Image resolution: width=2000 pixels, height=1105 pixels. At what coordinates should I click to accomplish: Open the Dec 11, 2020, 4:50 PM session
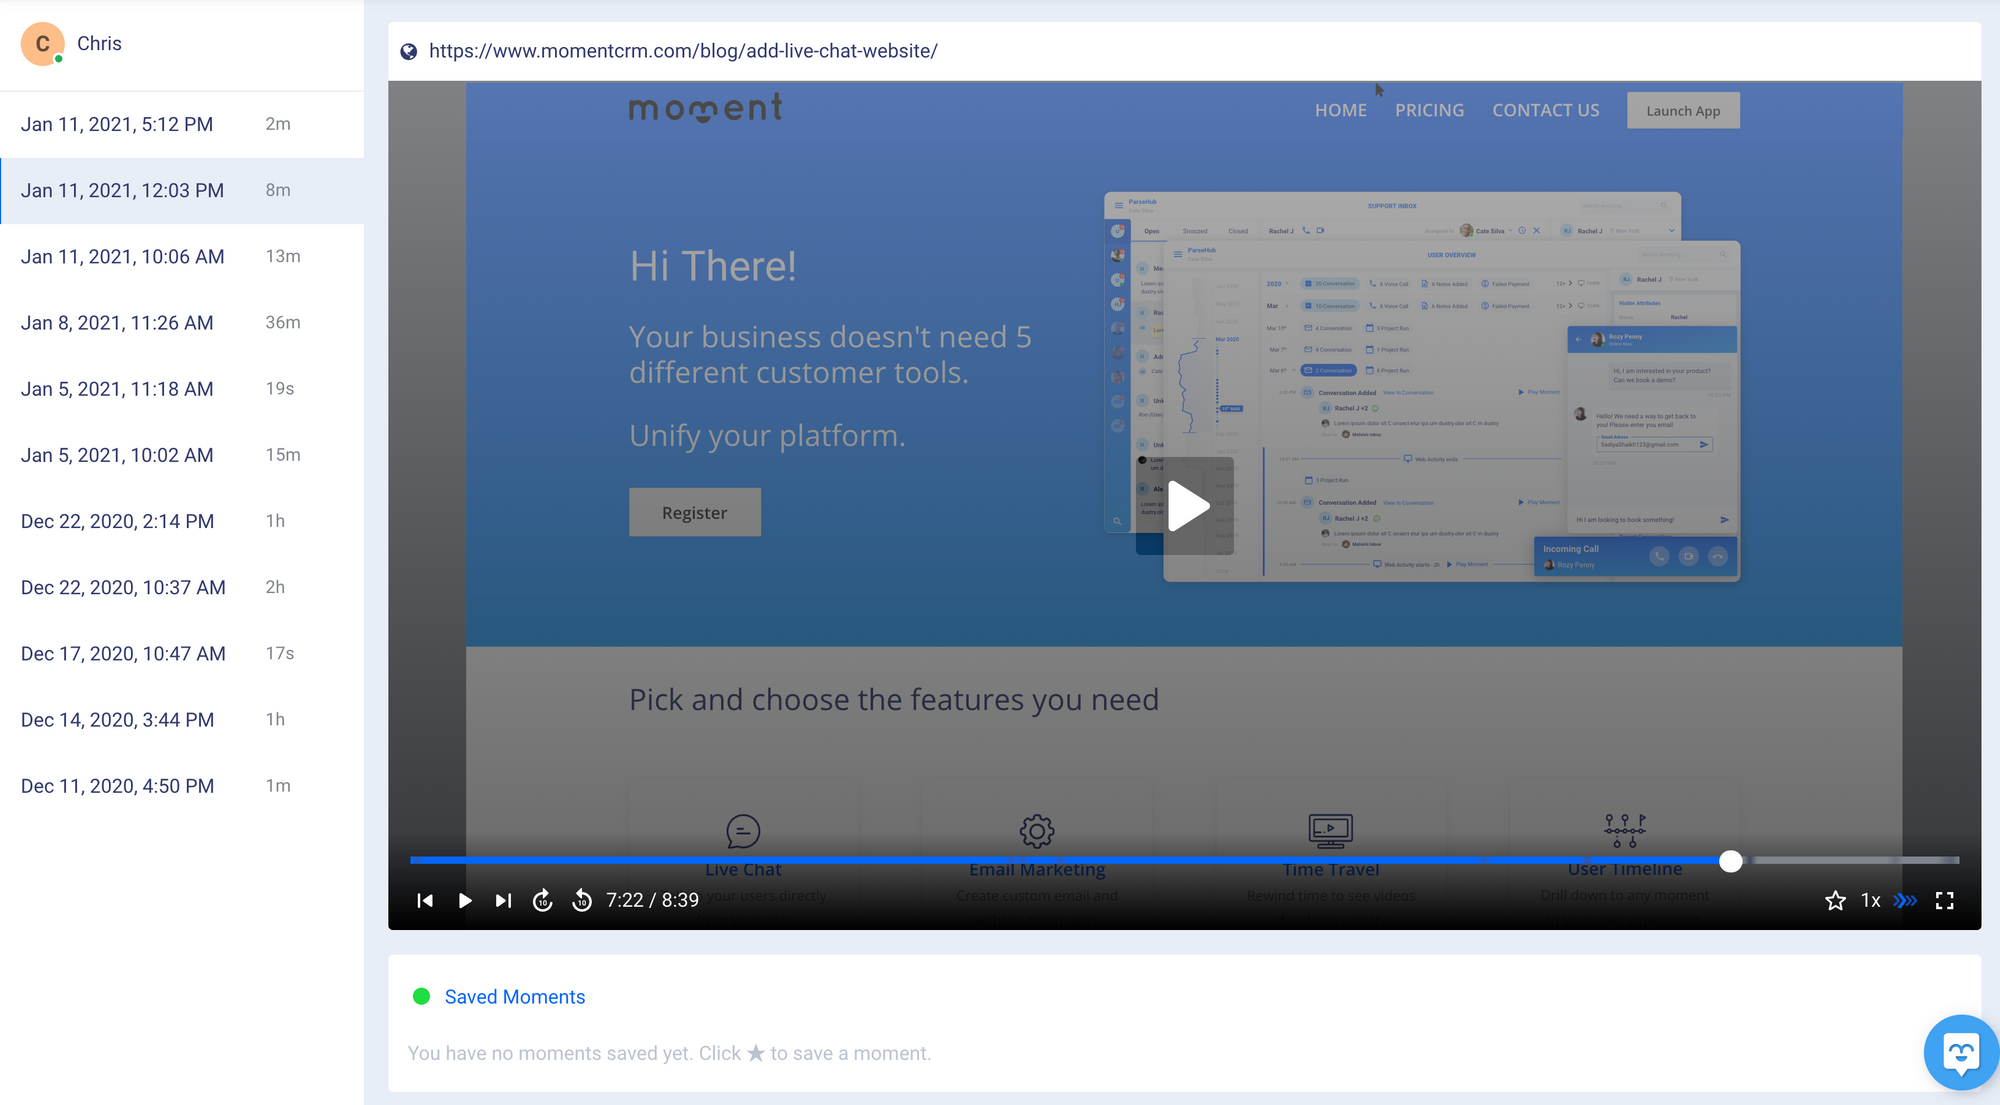tap(117, 786)
